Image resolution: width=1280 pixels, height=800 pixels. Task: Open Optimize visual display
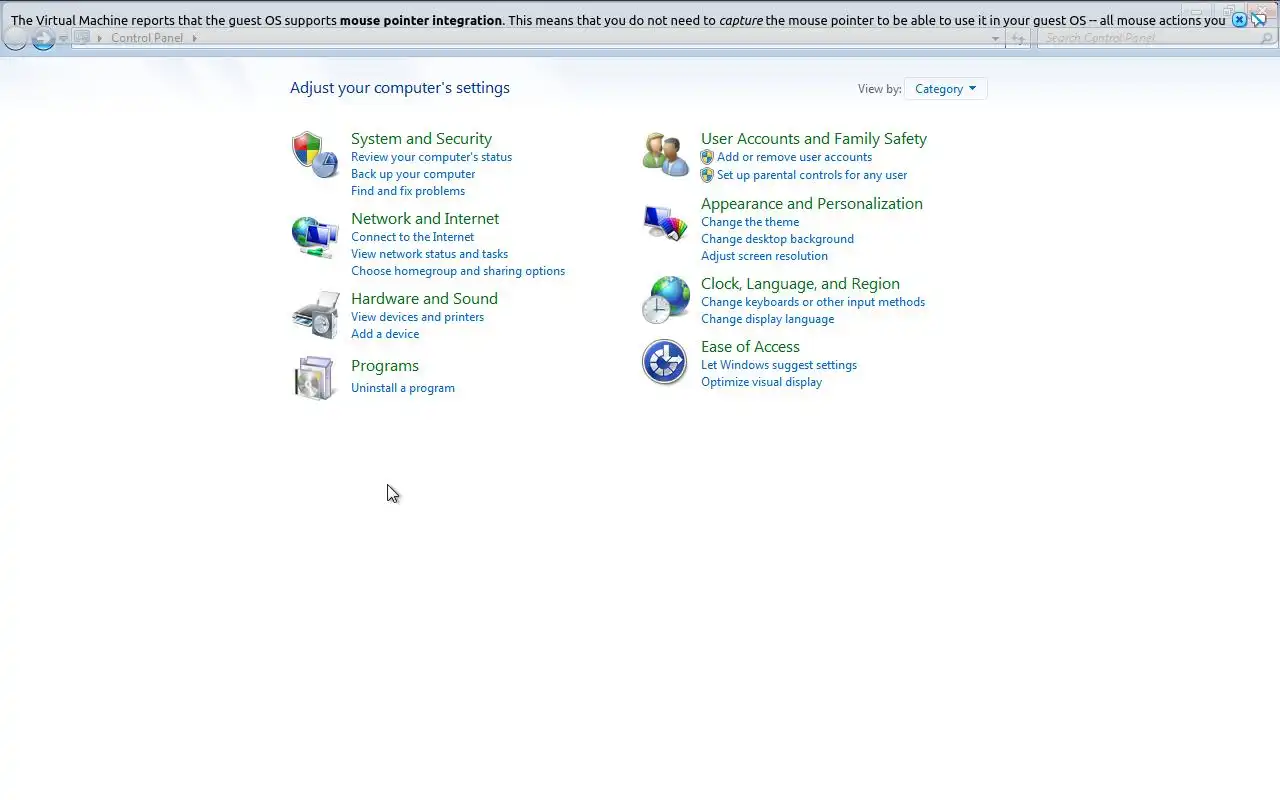(x=761, y=382)
